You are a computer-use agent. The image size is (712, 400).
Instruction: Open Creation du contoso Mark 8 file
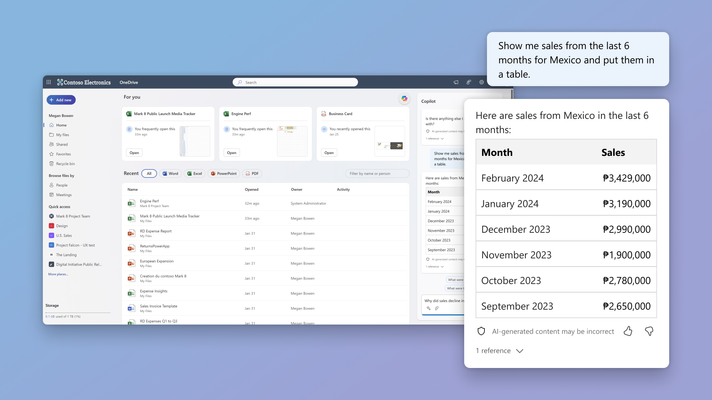(163, 276)
